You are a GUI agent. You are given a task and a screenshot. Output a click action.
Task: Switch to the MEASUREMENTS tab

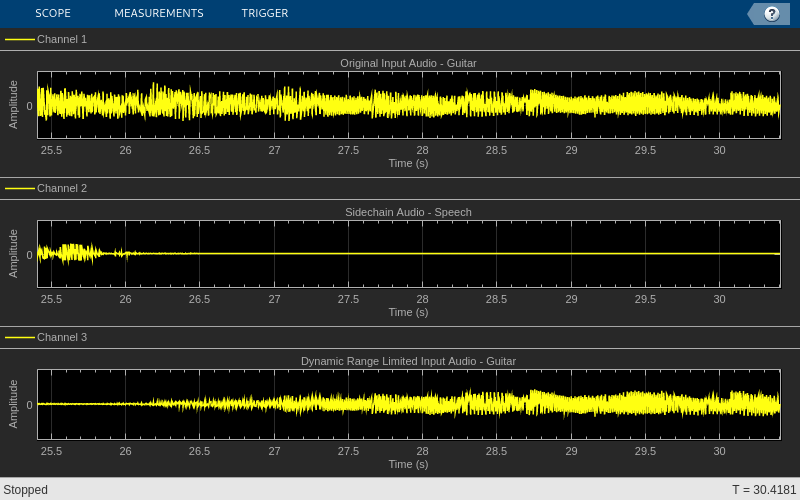pyautogui.click(x=159, y=13)
